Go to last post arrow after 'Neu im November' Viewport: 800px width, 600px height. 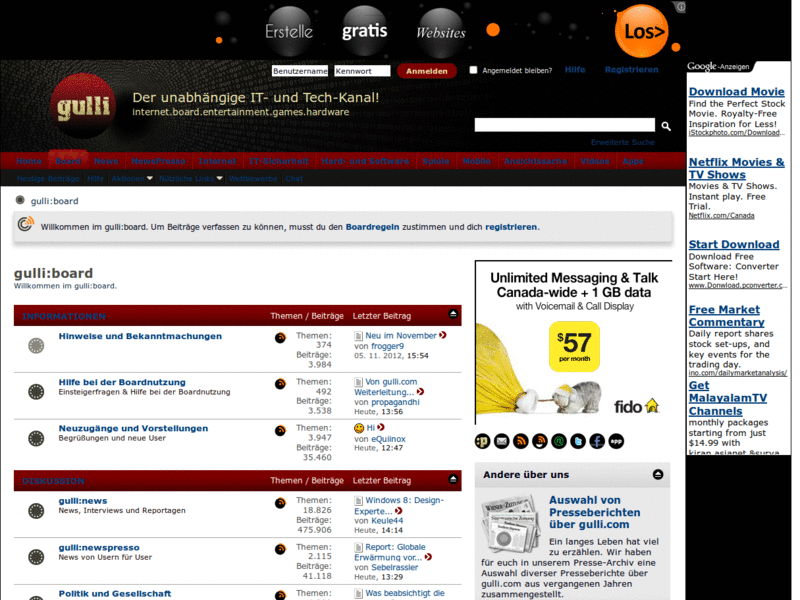443,335
